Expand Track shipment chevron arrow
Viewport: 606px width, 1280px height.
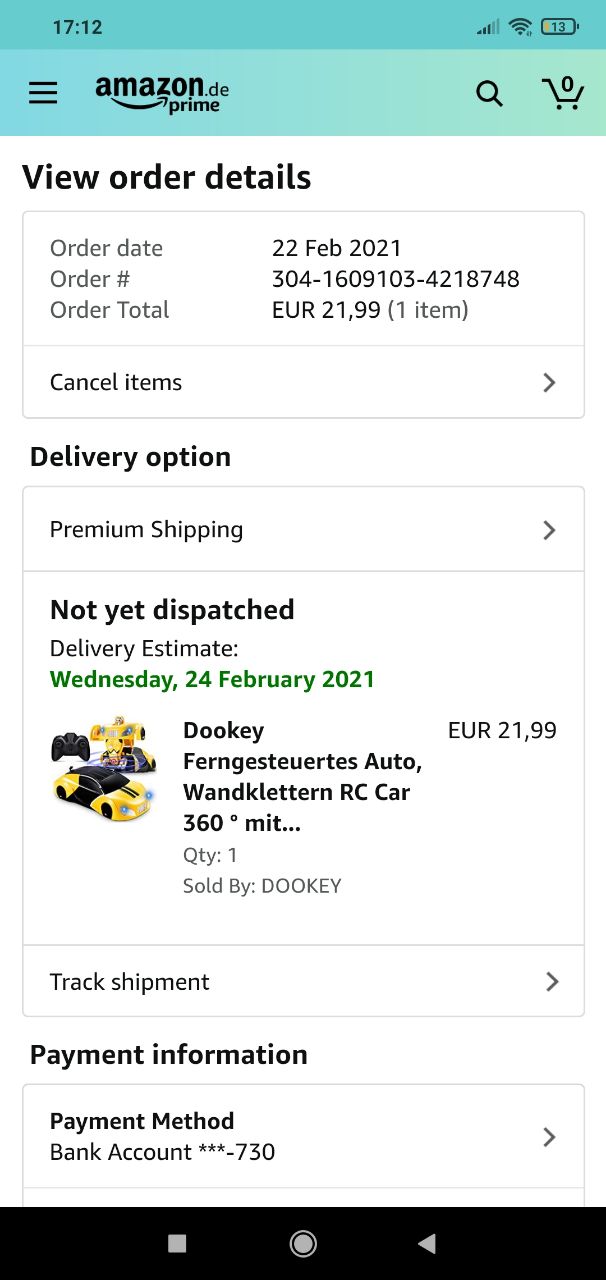point(551,982)
